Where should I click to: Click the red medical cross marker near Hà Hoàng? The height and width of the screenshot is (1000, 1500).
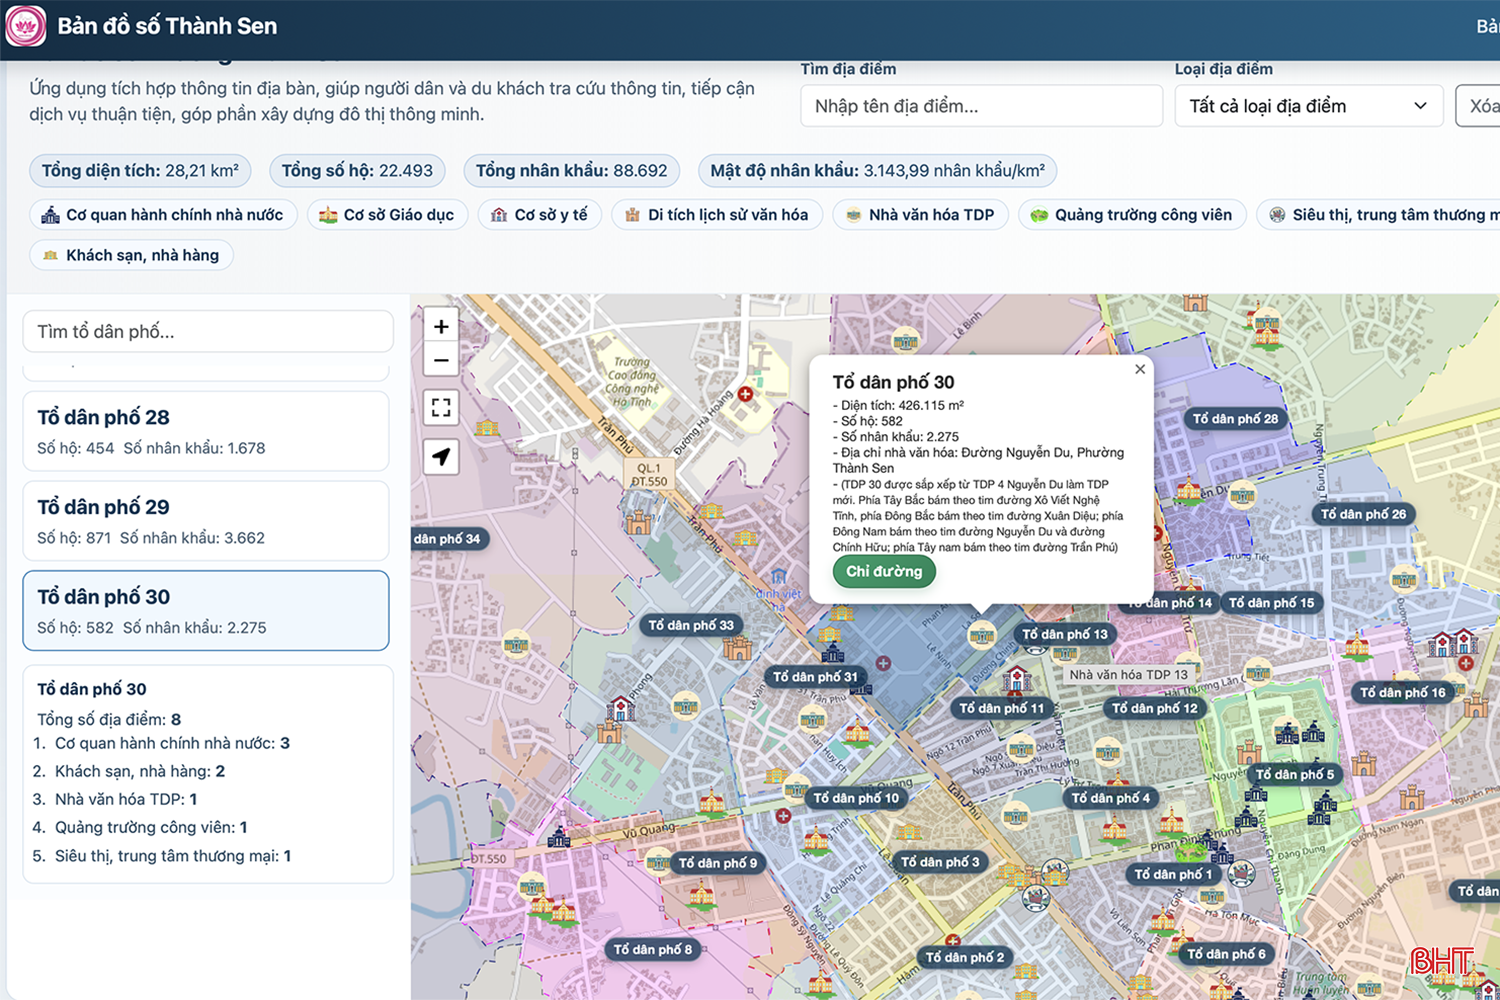tap(745, 394)
